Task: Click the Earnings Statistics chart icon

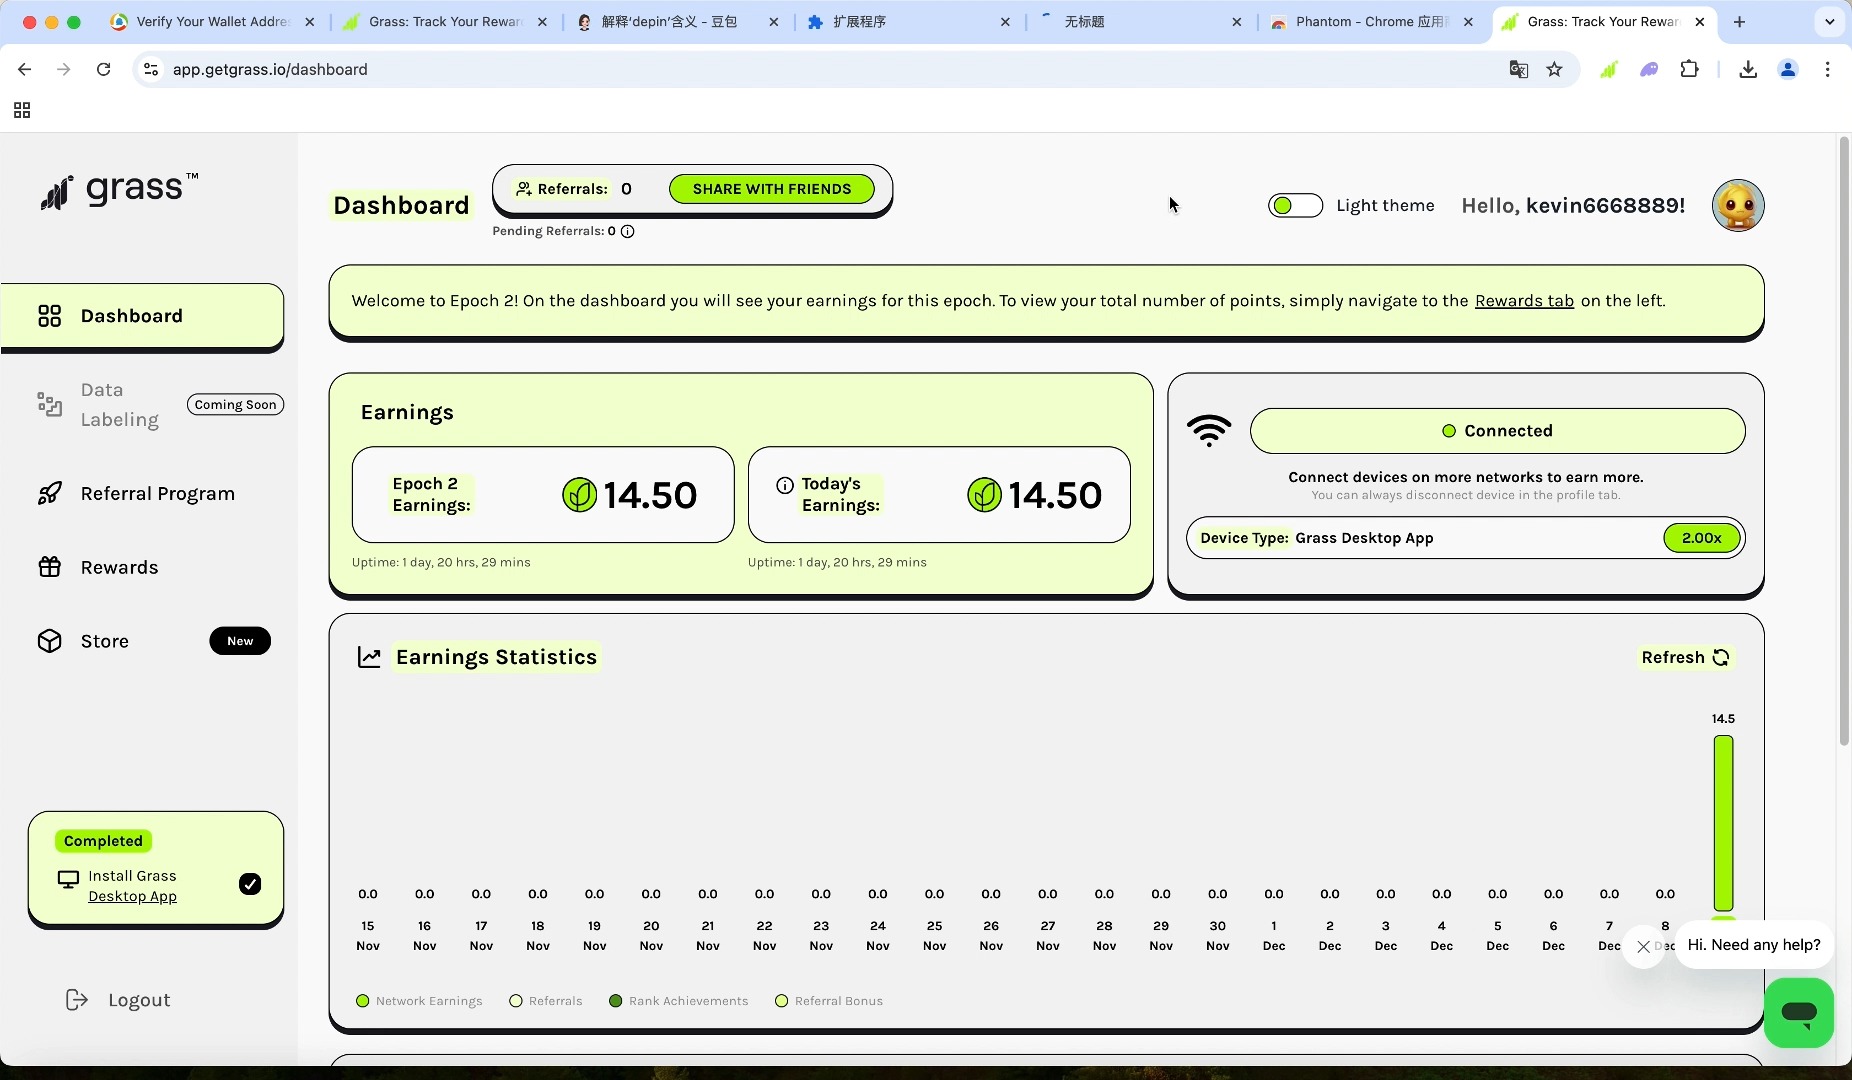Action: tap(369, 657)
